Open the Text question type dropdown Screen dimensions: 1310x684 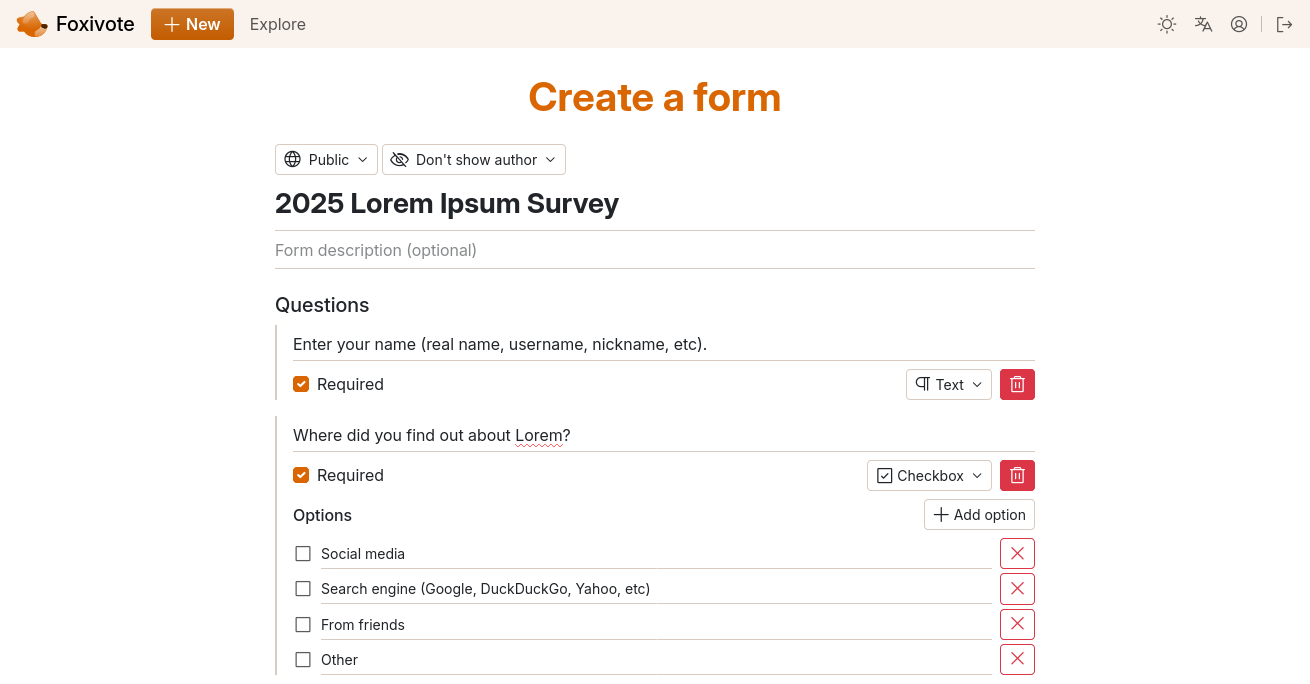click(x=949, y=384)
